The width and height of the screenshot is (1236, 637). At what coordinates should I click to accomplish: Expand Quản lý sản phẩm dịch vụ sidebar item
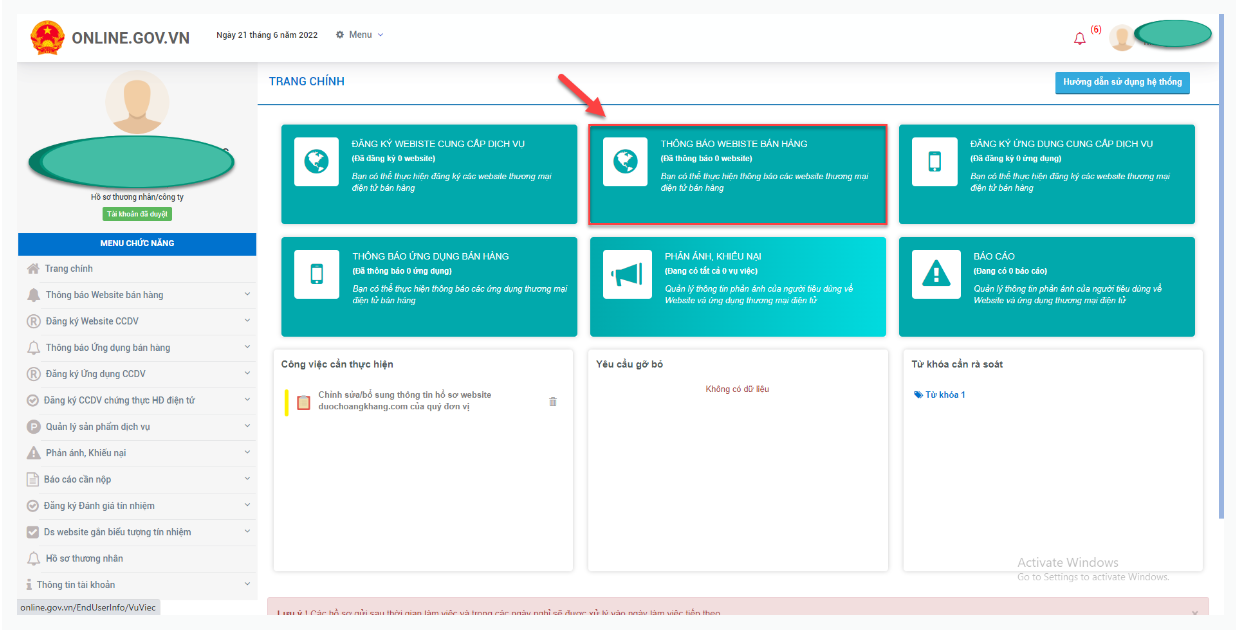[138, 427]
